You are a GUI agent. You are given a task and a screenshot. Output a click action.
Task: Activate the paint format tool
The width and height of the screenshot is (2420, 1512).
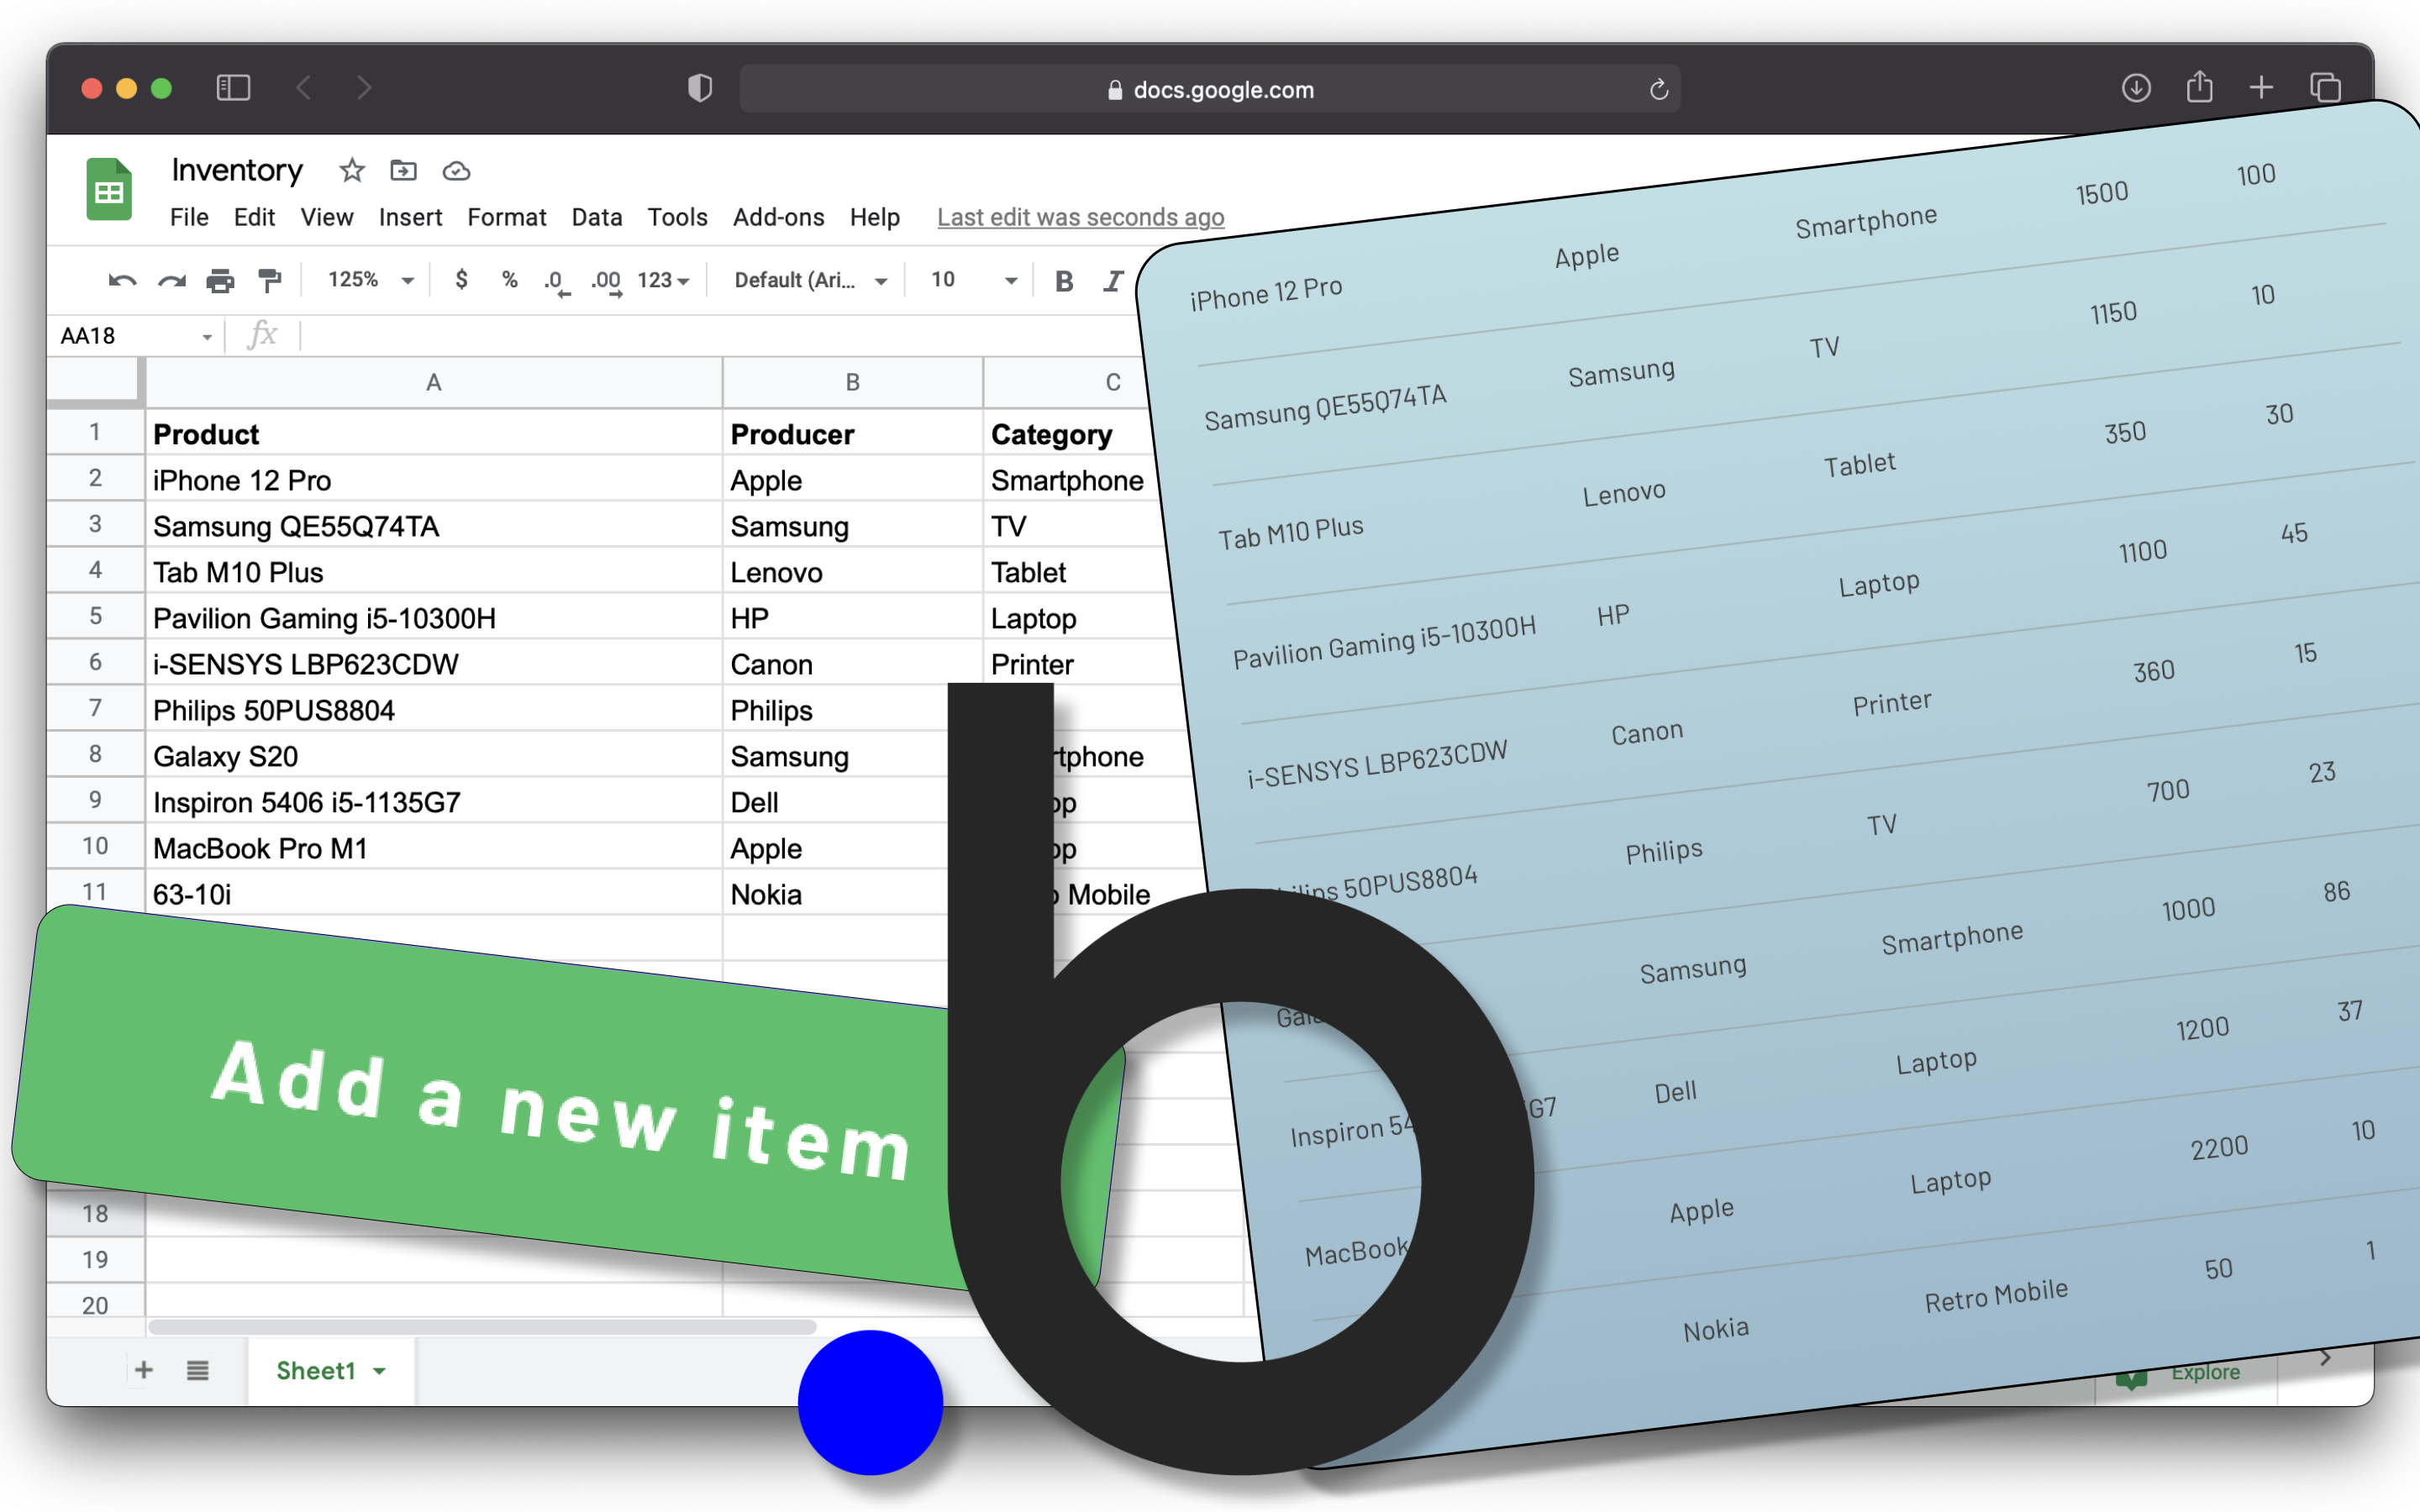coord(269,281)
